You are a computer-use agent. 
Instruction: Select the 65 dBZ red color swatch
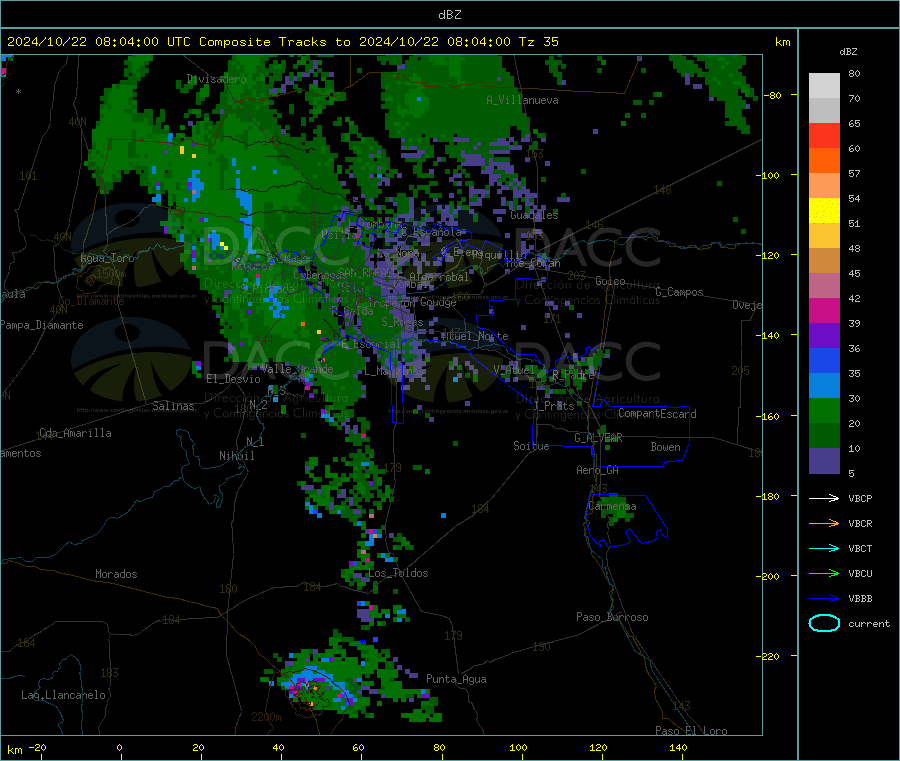click(x=824, y=135)
